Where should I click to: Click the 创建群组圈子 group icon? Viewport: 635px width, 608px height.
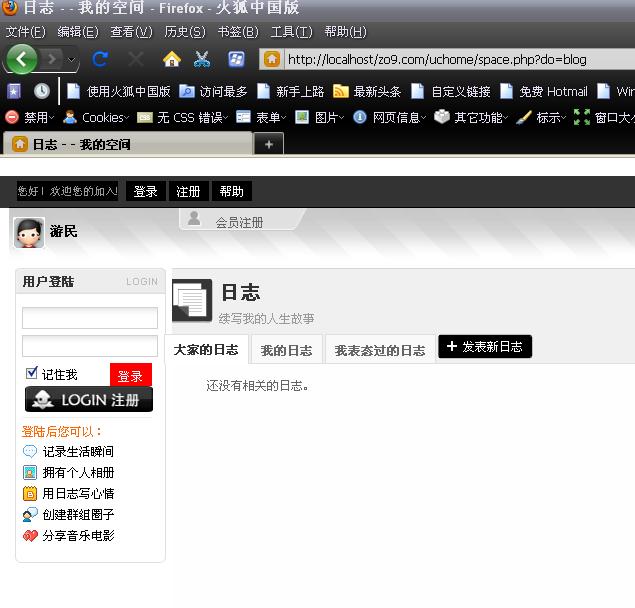pos(30,514)
